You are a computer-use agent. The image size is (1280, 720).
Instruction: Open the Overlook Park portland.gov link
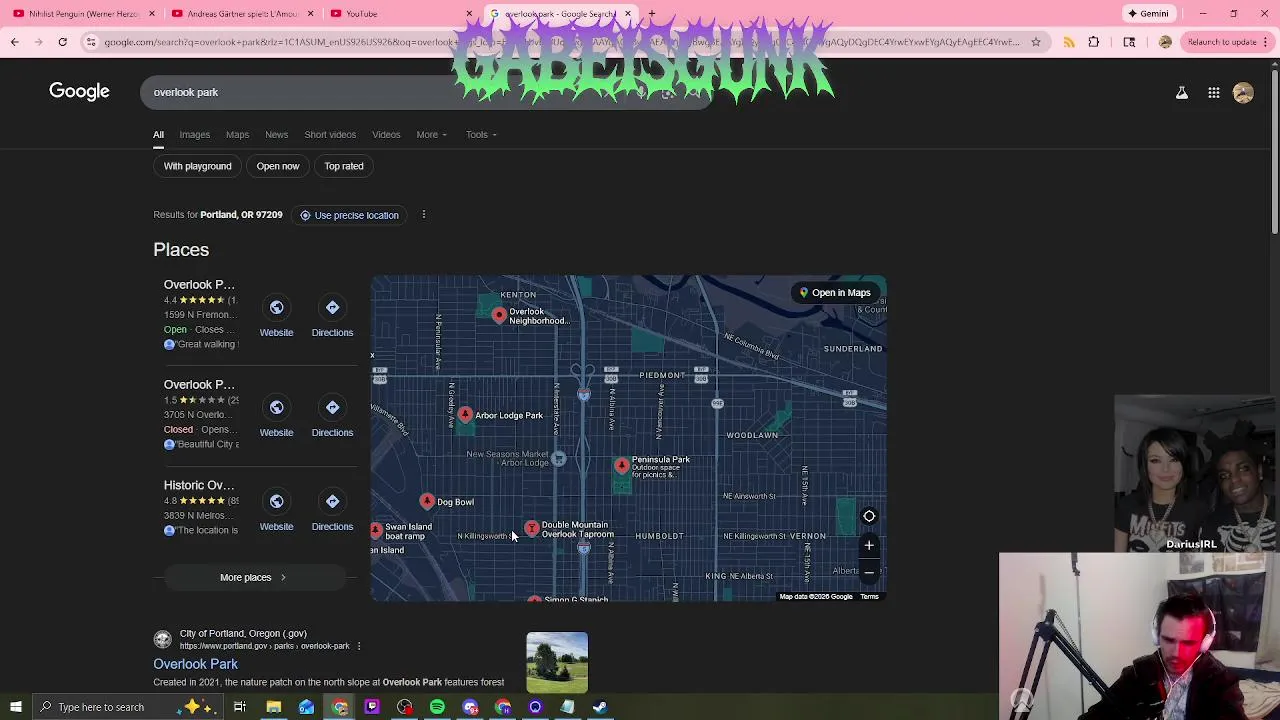click(195, 664)
